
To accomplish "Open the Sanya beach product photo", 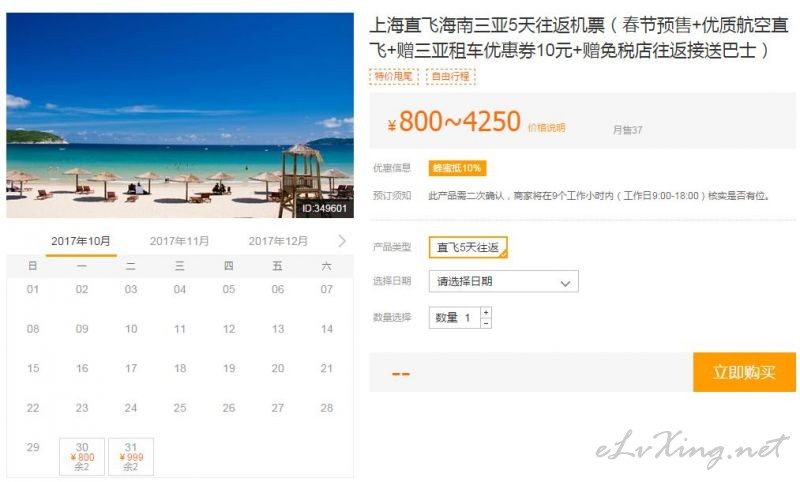I will 180,115.
